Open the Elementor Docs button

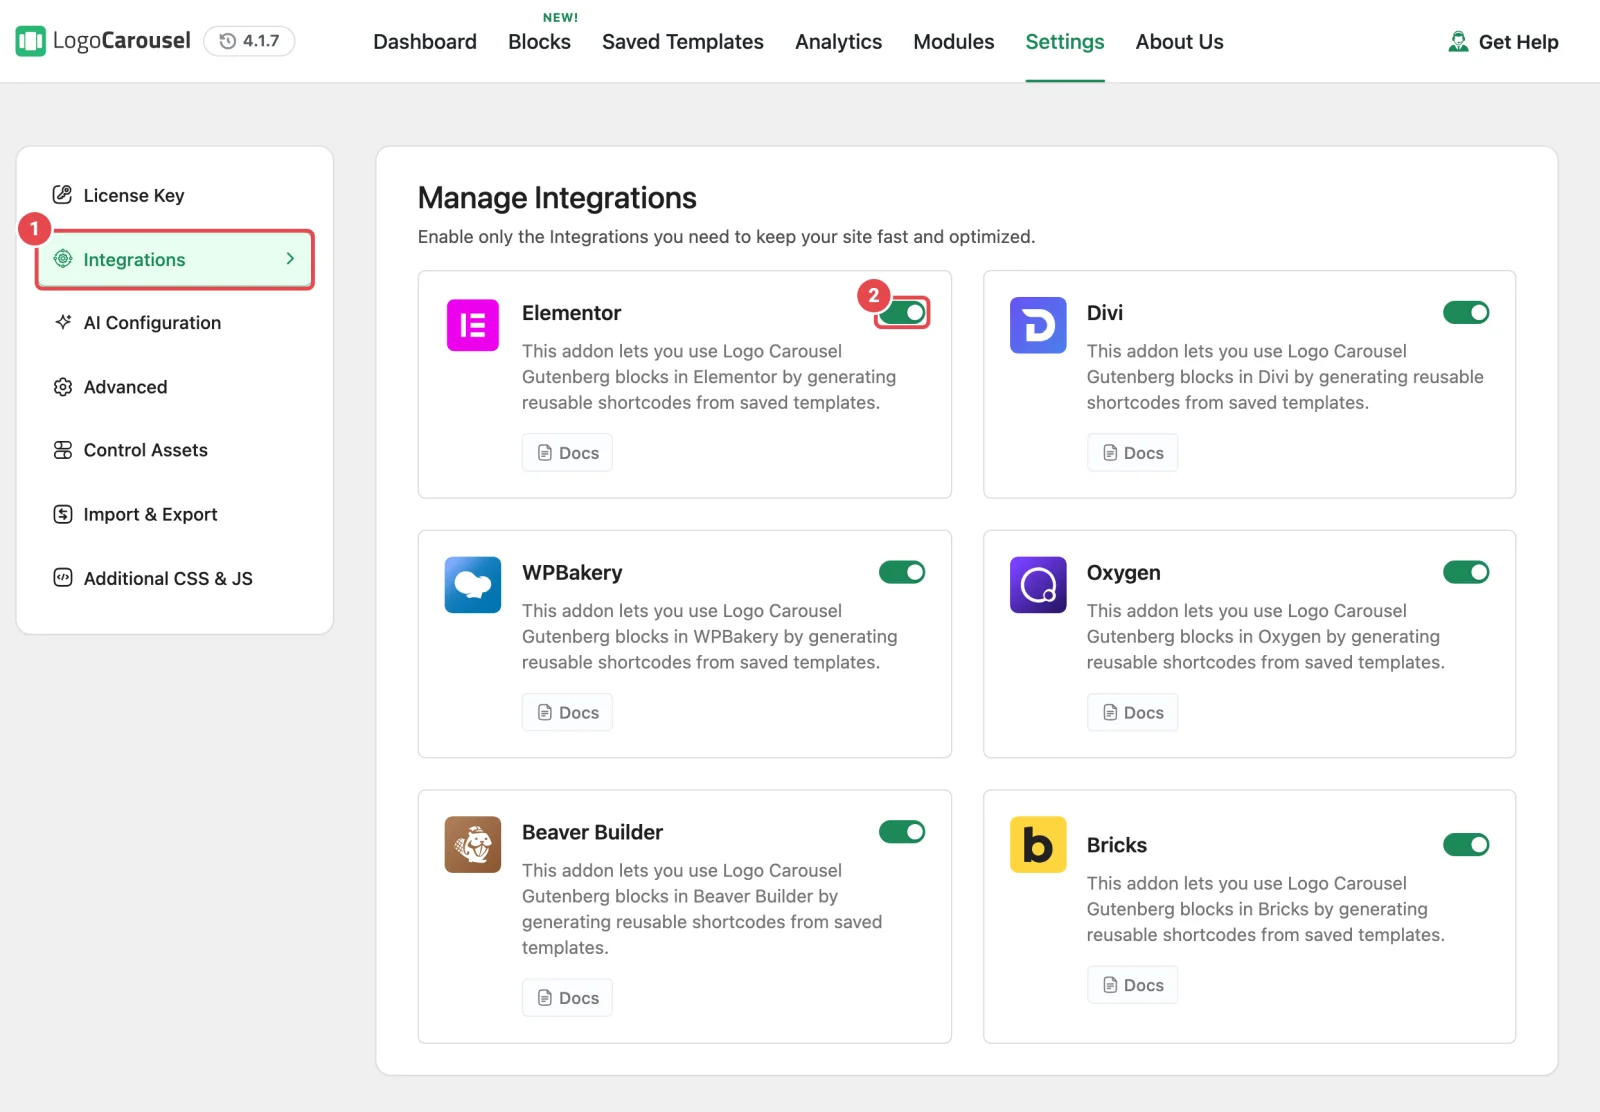[567, 453]
